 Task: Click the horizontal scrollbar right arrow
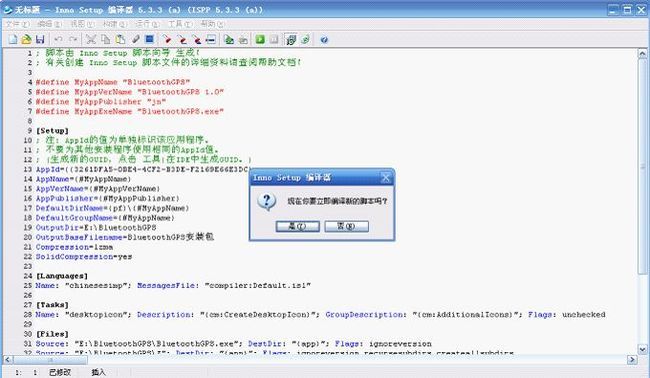(x=632, y=359)
